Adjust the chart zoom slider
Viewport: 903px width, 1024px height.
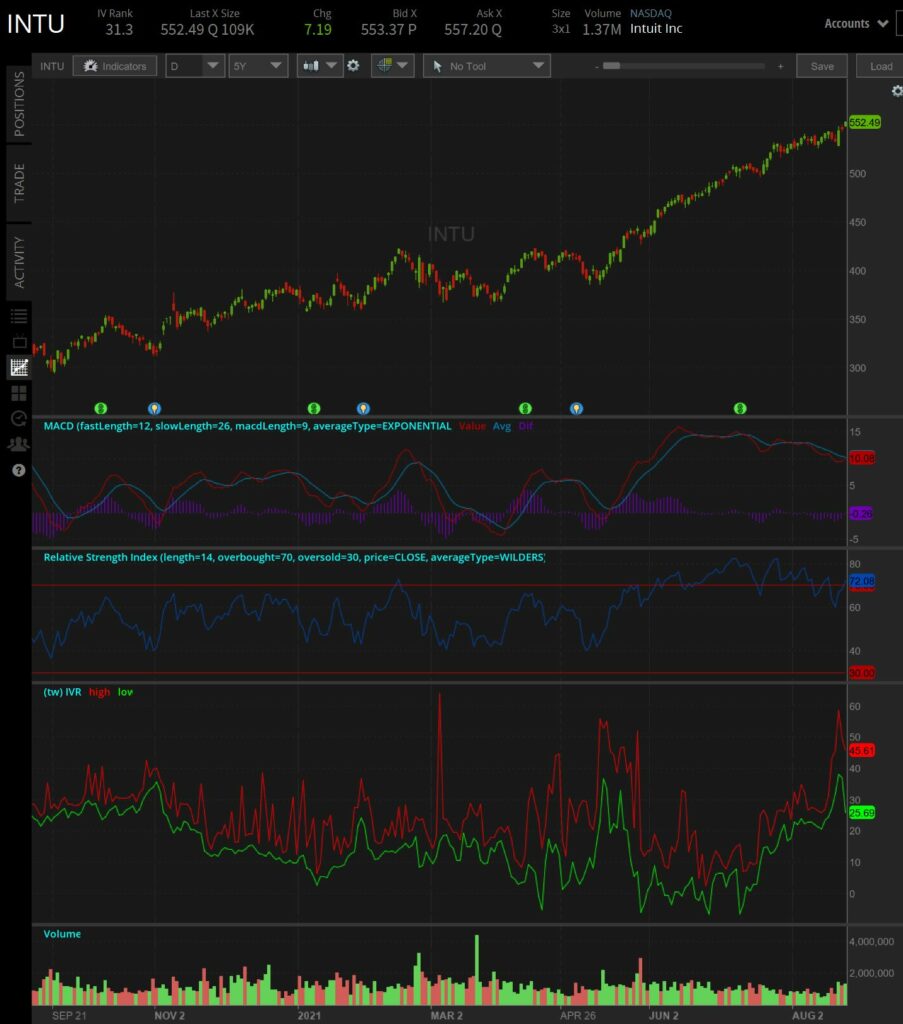click(684, 66)
